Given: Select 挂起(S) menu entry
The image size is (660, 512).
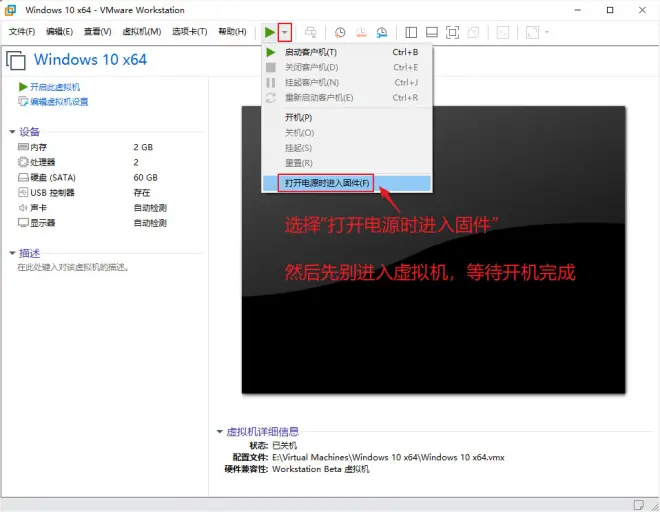Looking at the screenshot, I should [347, 148].
